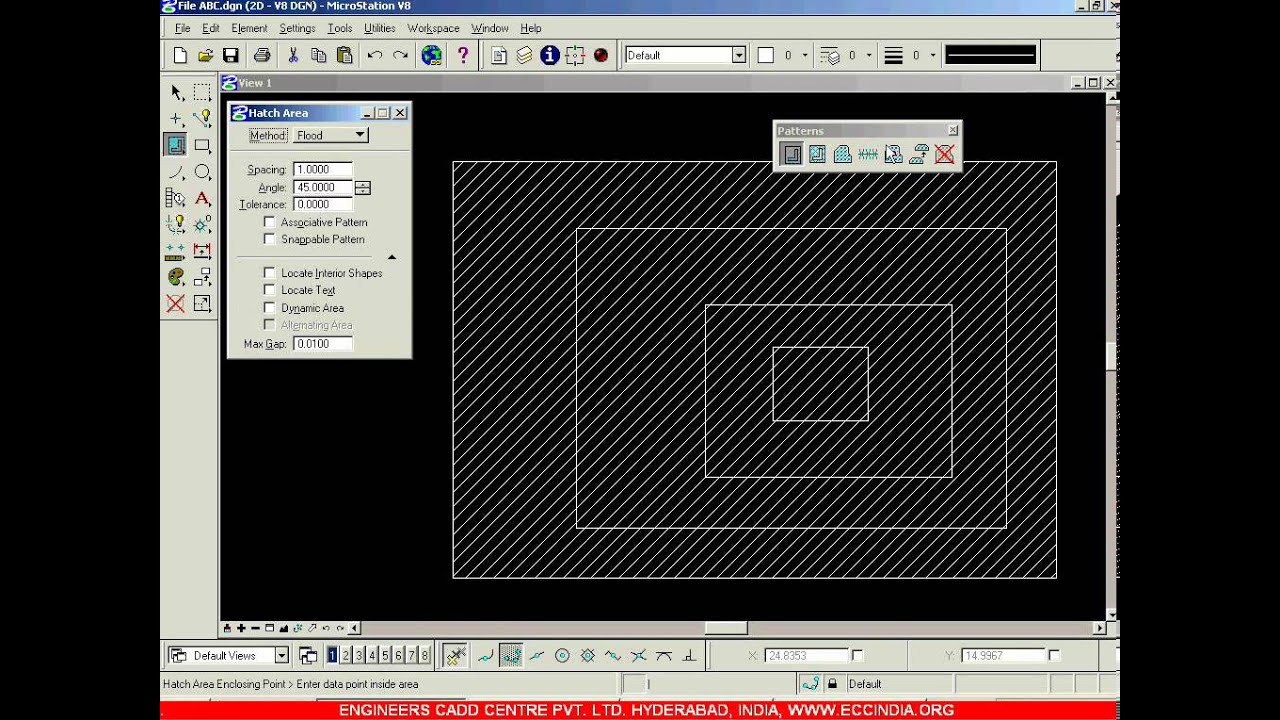Open a file with the folder icon
The image size is (1280, 720).
pos(205,56)
